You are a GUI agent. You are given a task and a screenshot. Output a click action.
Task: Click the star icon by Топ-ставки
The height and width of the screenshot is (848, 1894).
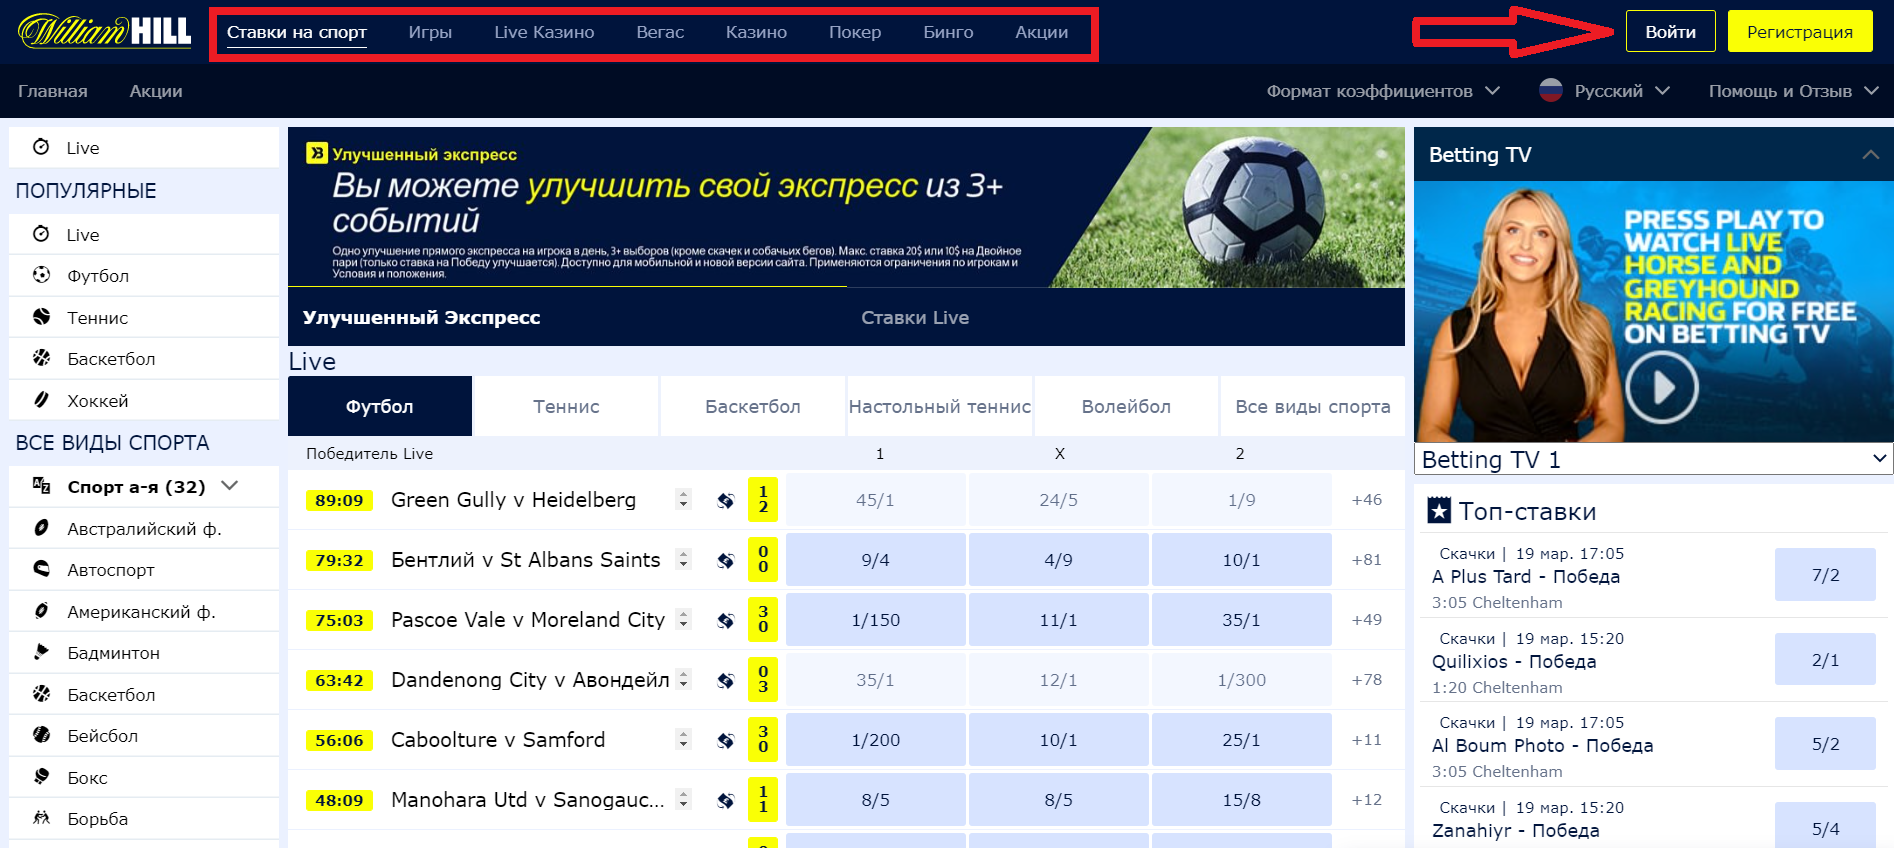[x=1439, y=511]
